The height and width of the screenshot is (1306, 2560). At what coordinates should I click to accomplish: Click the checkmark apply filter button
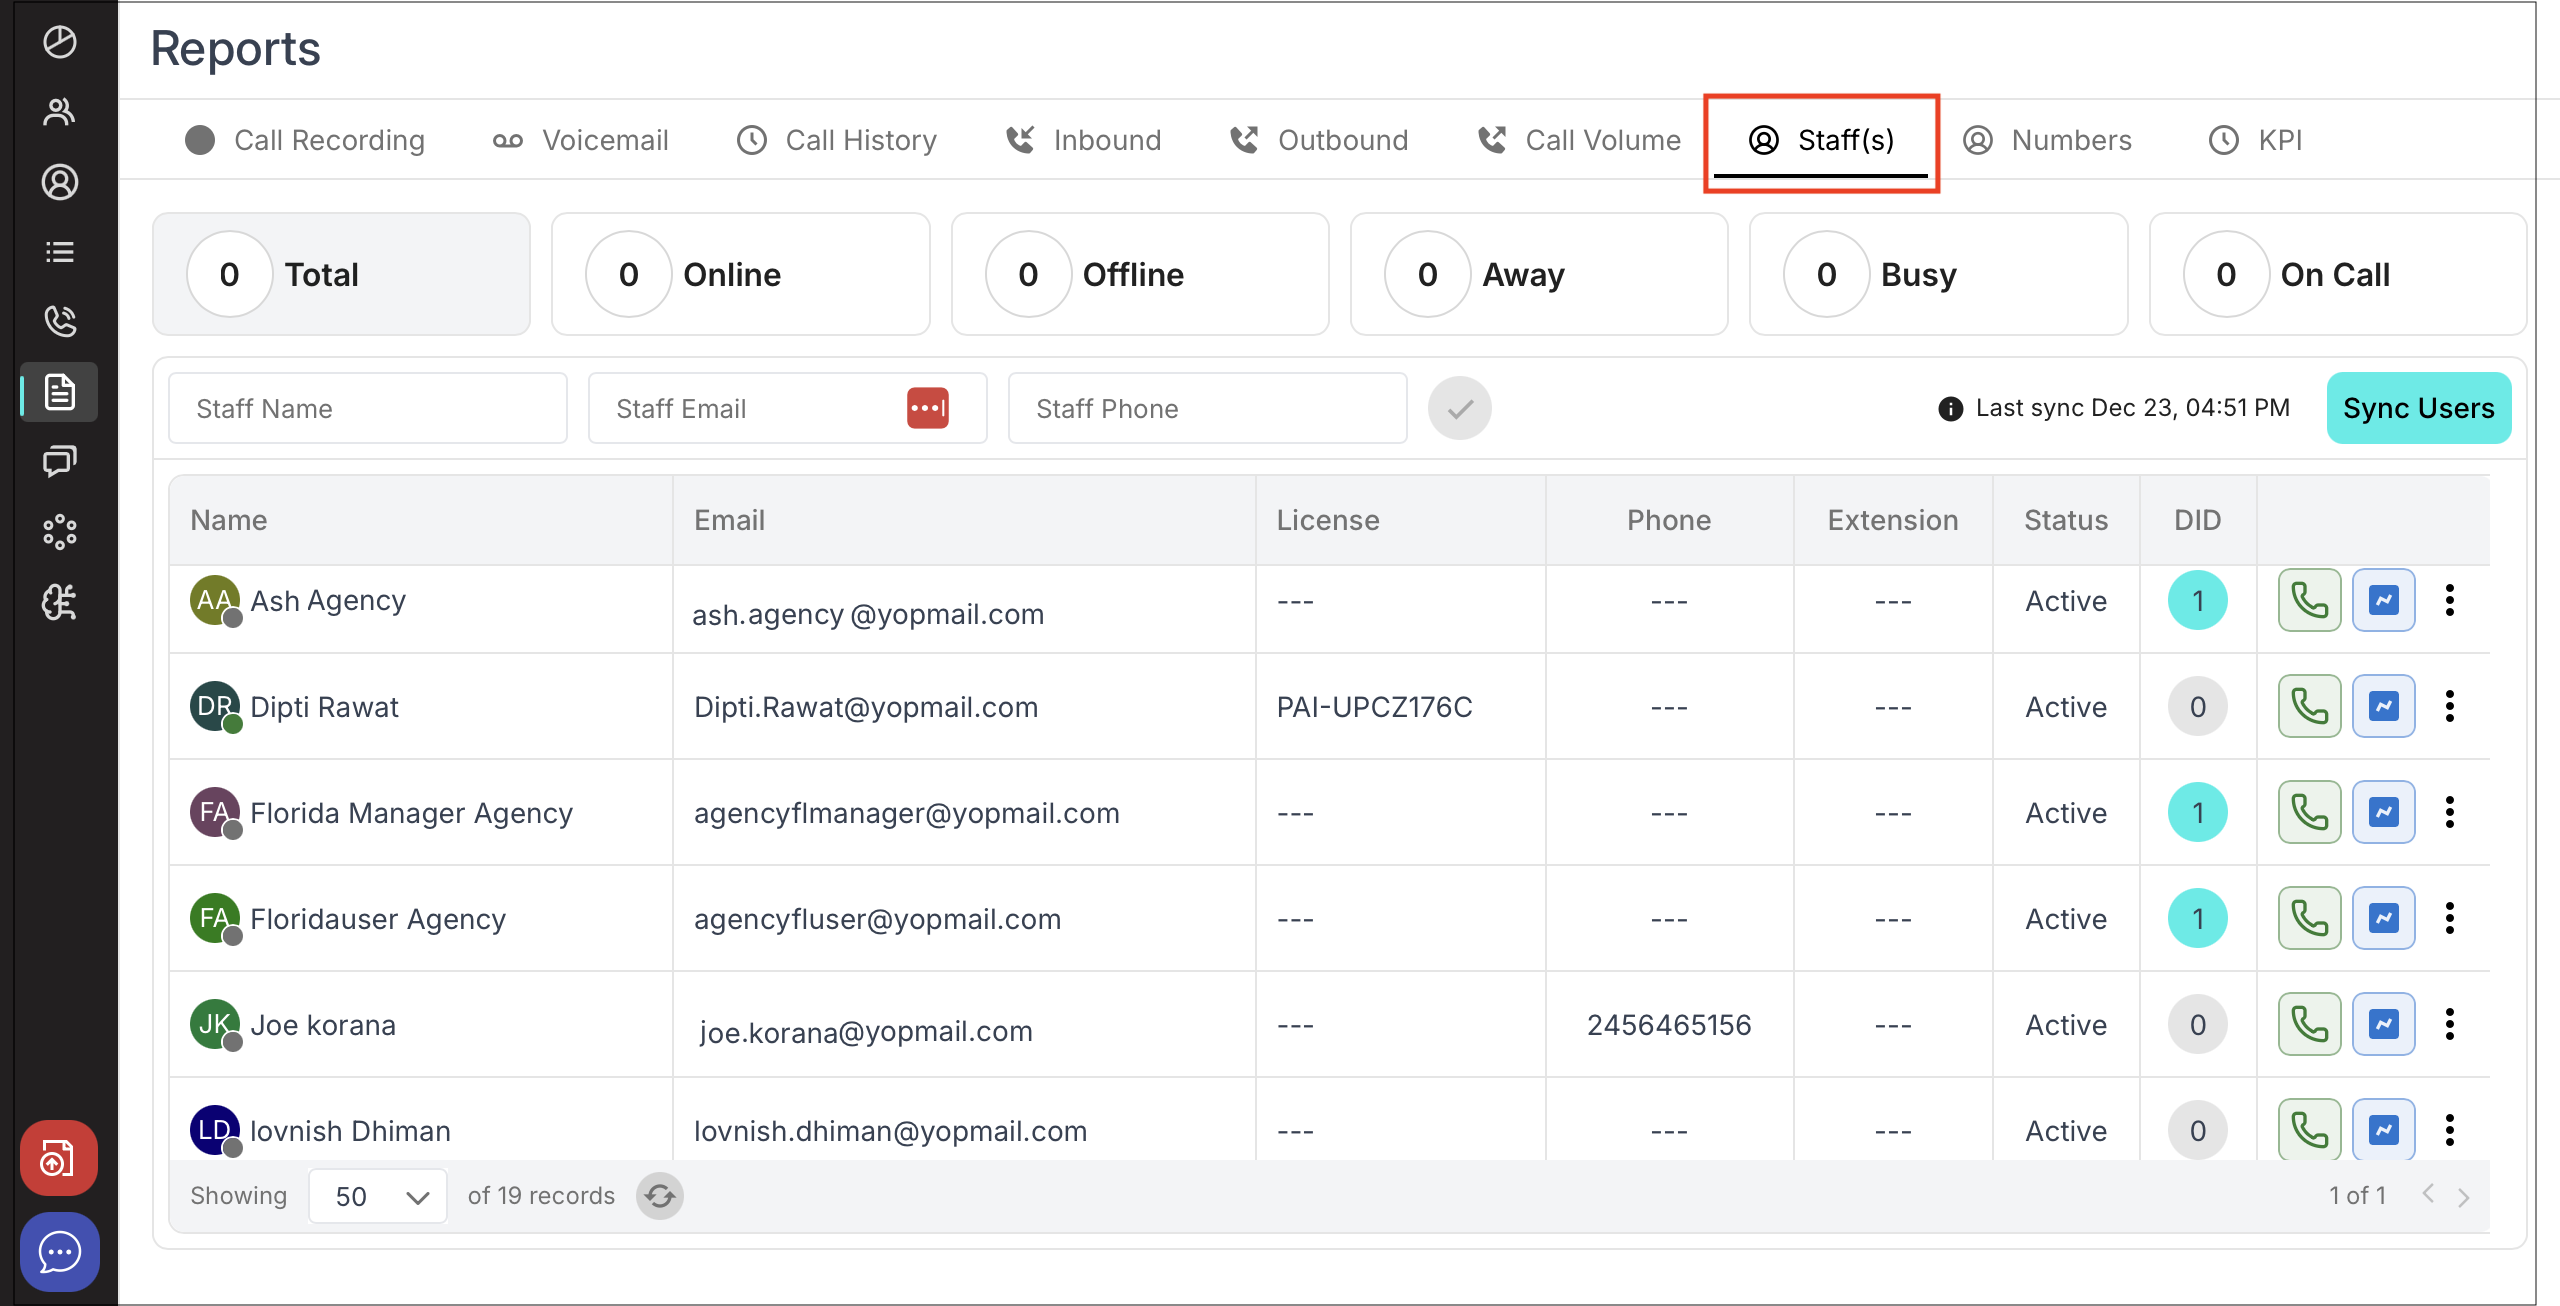click(x=1459, y=408)
